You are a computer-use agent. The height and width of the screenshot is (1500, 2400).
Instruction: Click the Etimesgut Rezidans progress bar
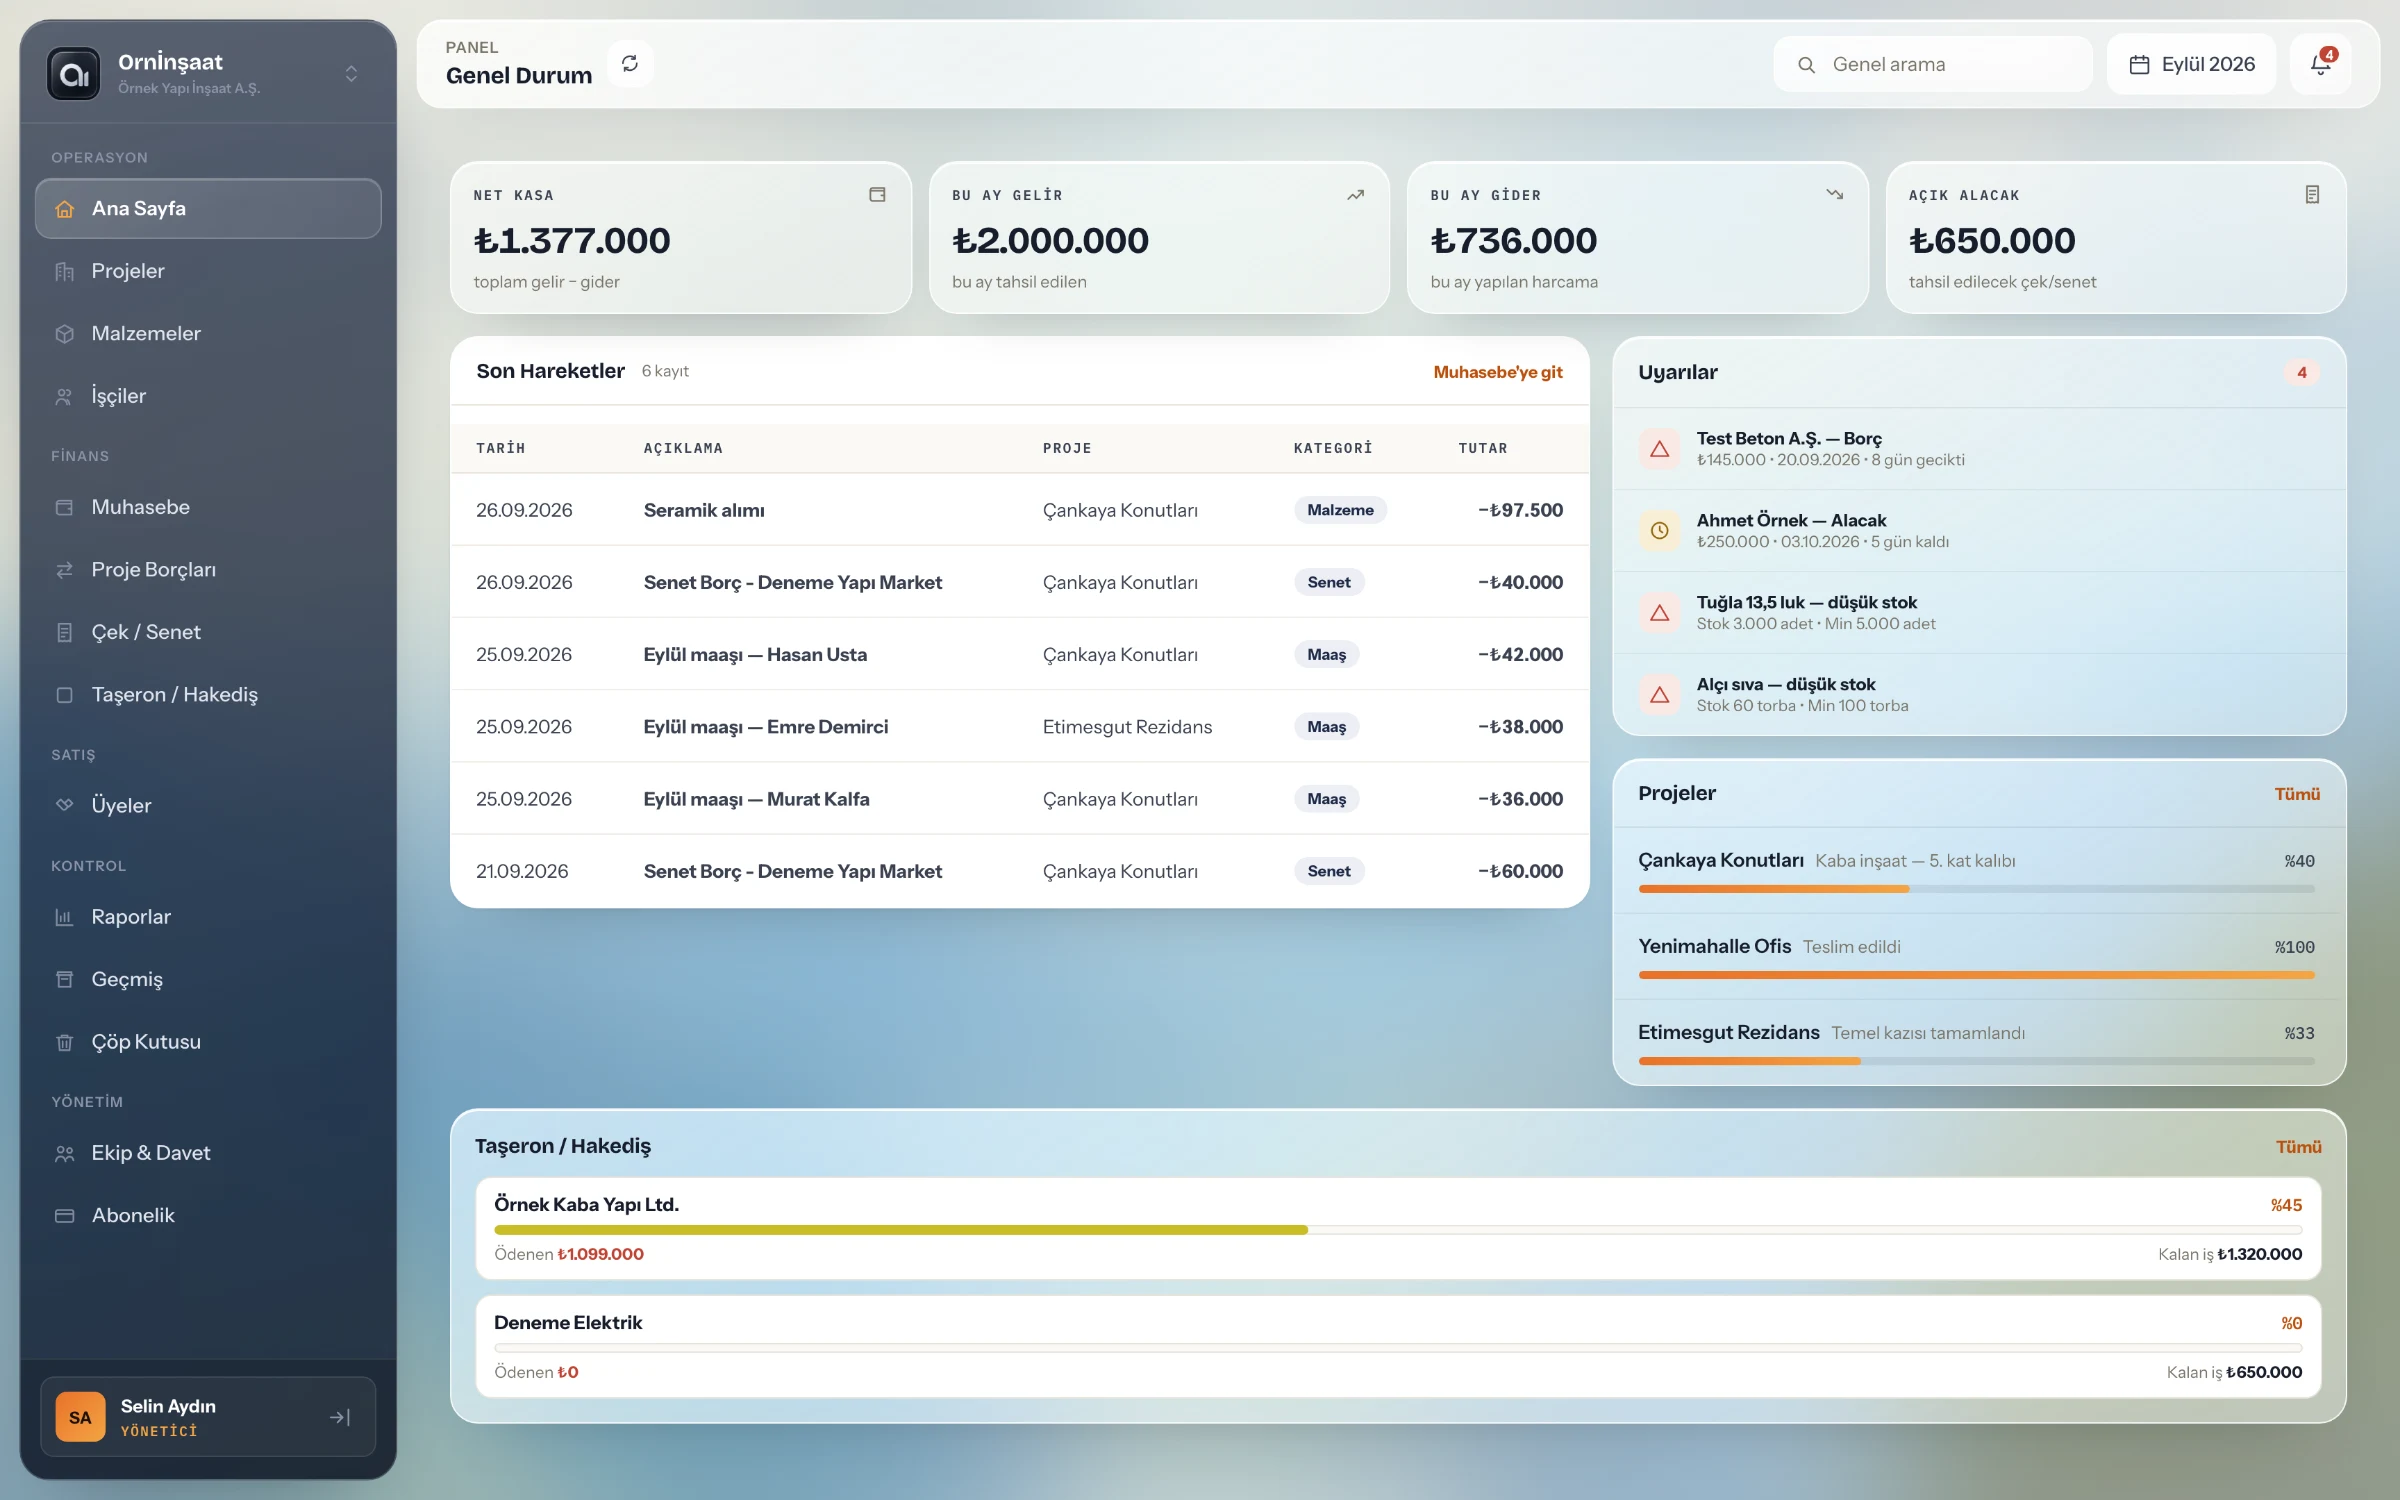[1976, 1061]
